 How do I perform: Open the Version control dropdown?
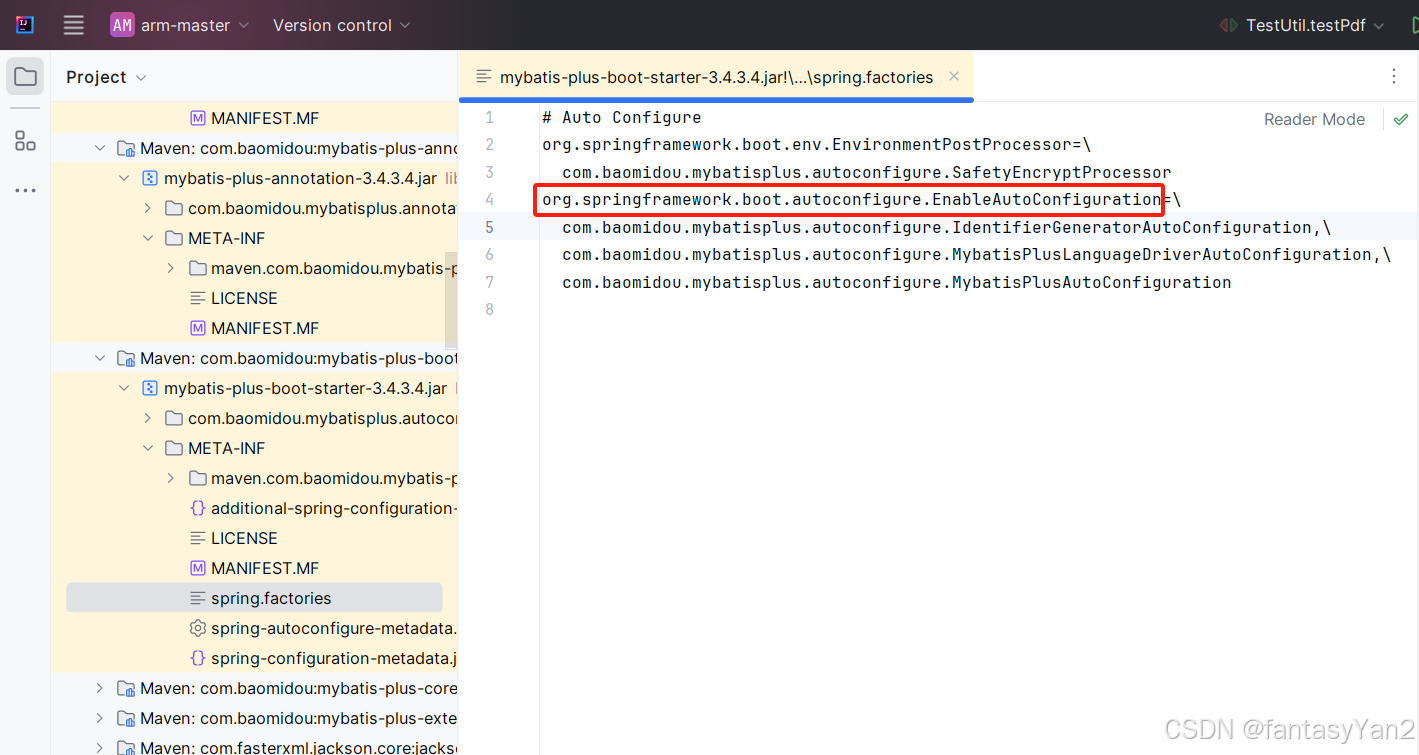(342, 25)
